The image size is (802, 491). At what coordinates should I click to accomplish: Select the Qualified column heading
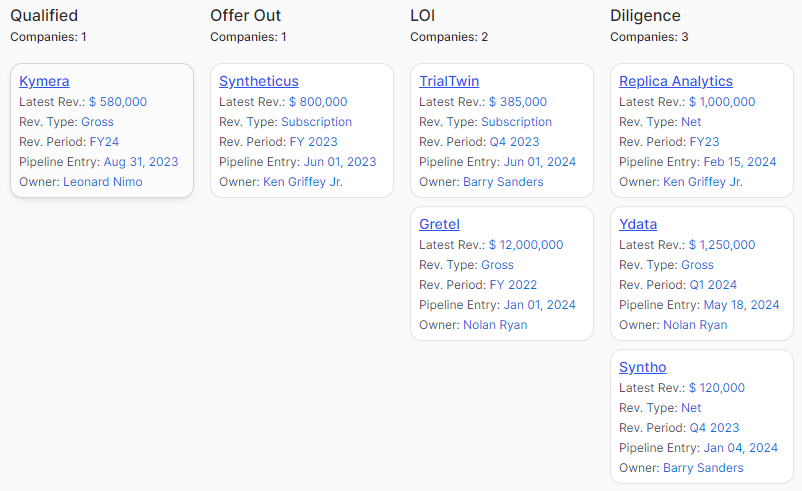[x=44, y=16]
